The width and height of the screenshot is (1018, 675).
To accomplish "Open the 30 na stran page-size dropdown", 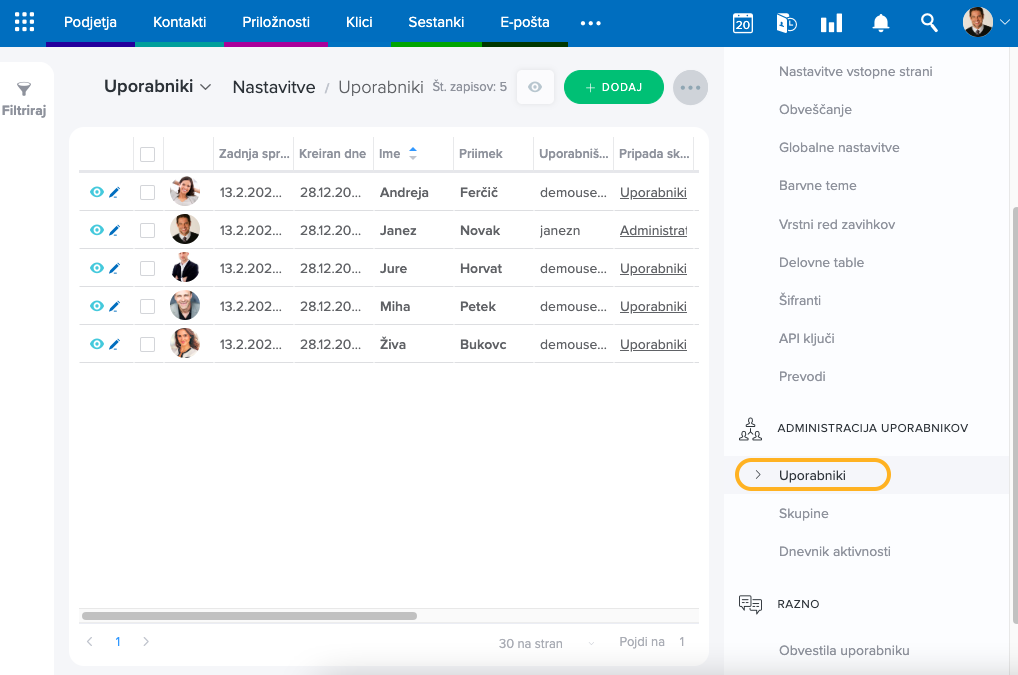I will pos(546,643).
